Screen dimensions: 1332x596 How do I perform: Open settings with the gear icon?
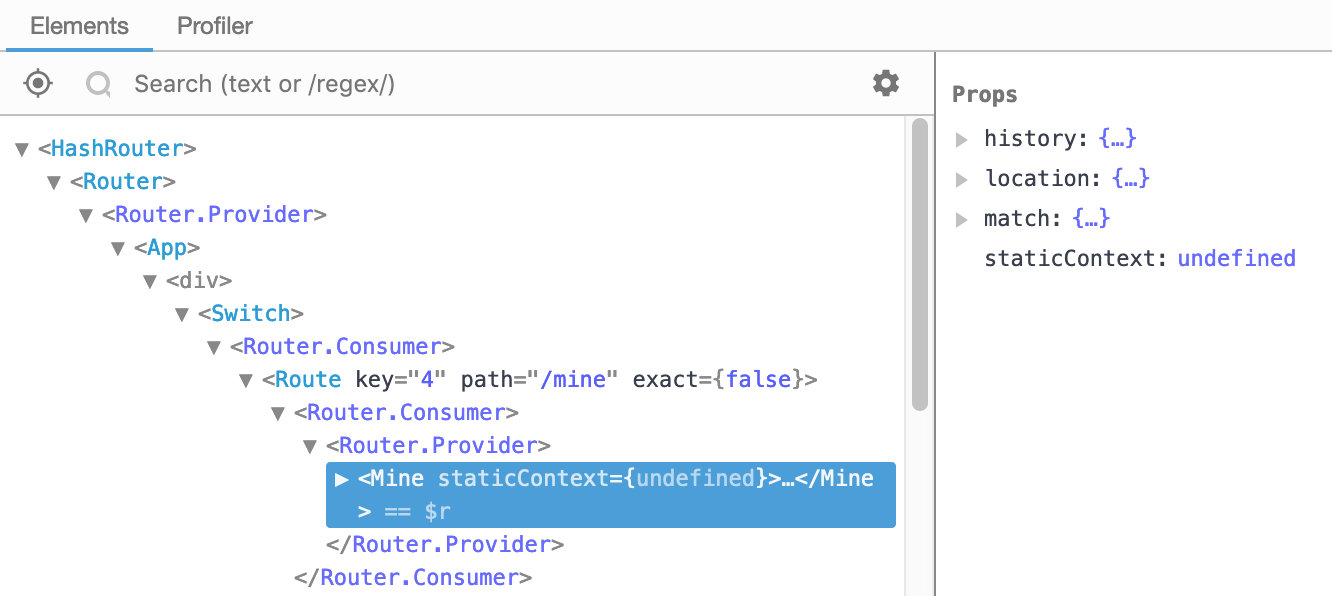886,83
